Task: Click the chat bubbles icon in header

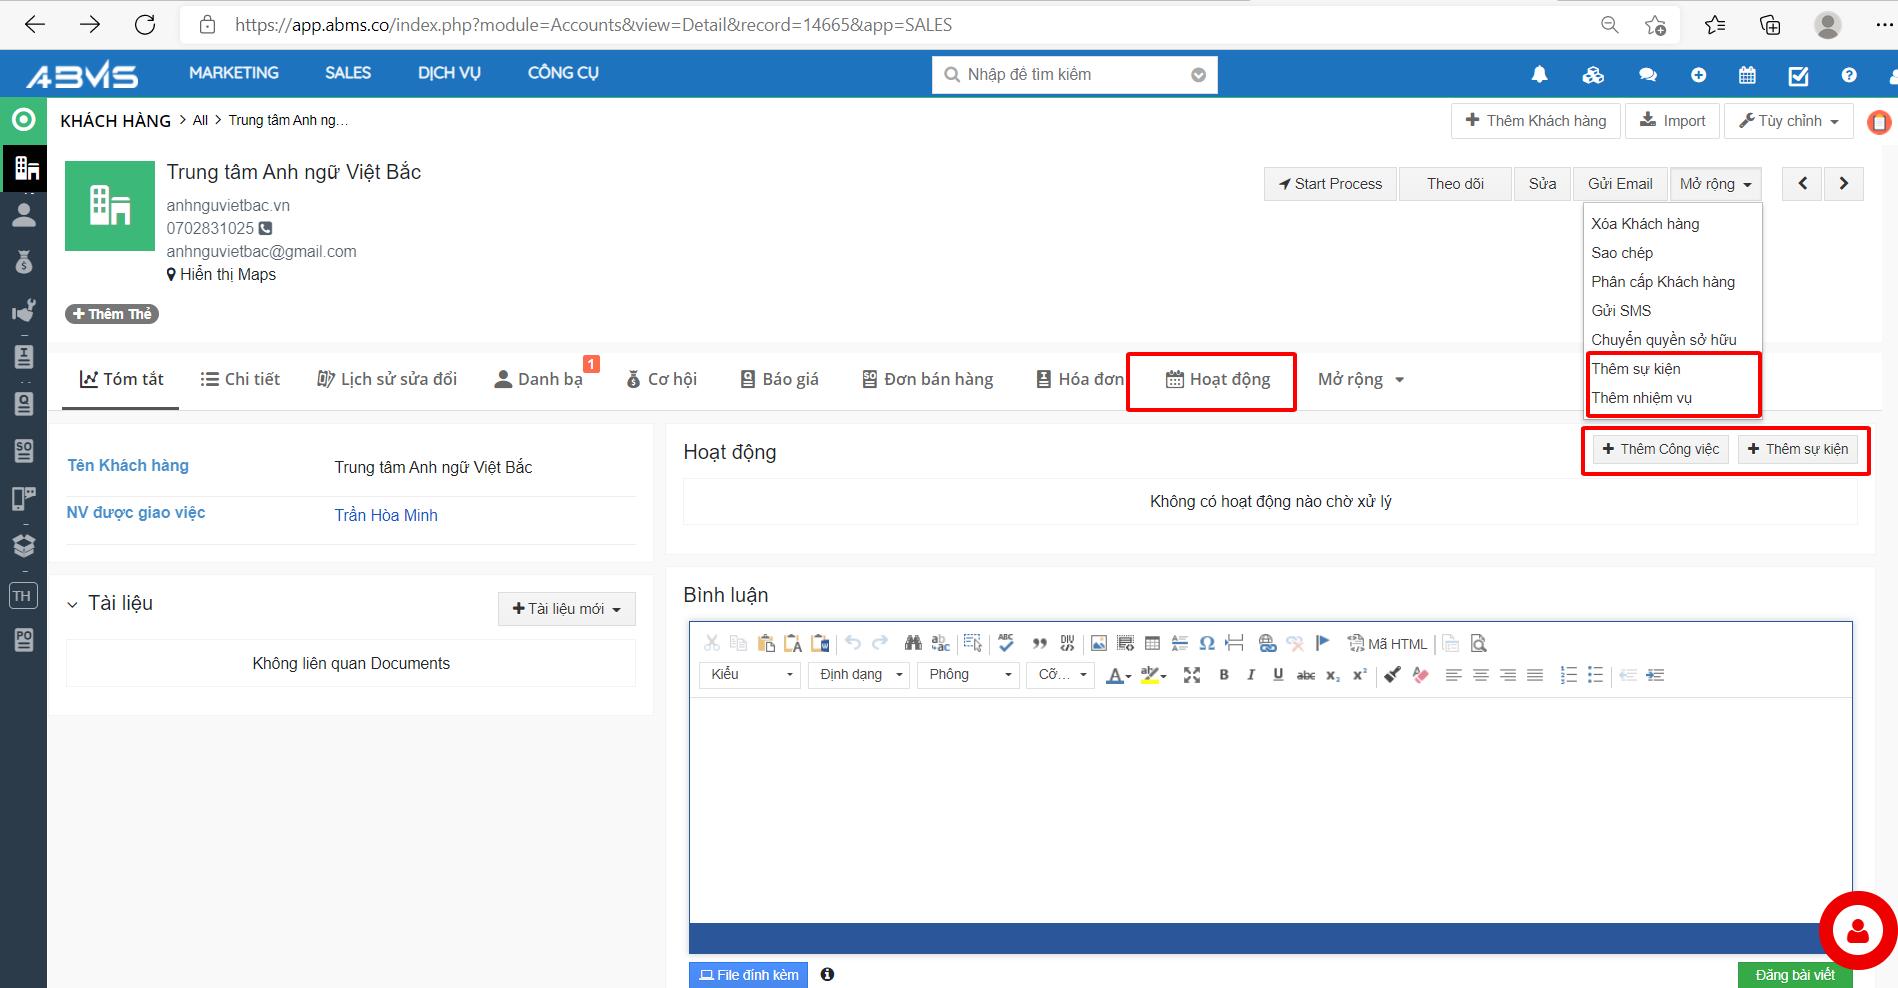Action: coord(1648,75)
